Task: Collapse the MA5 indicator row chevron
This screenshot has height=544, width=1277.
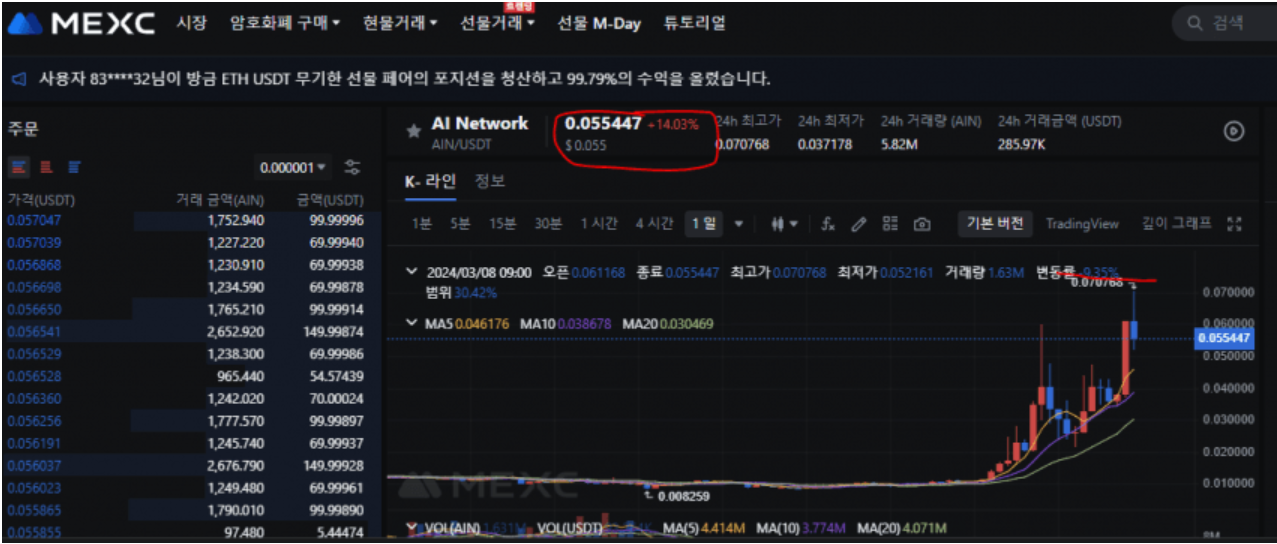Action: [x=412, y=324]
